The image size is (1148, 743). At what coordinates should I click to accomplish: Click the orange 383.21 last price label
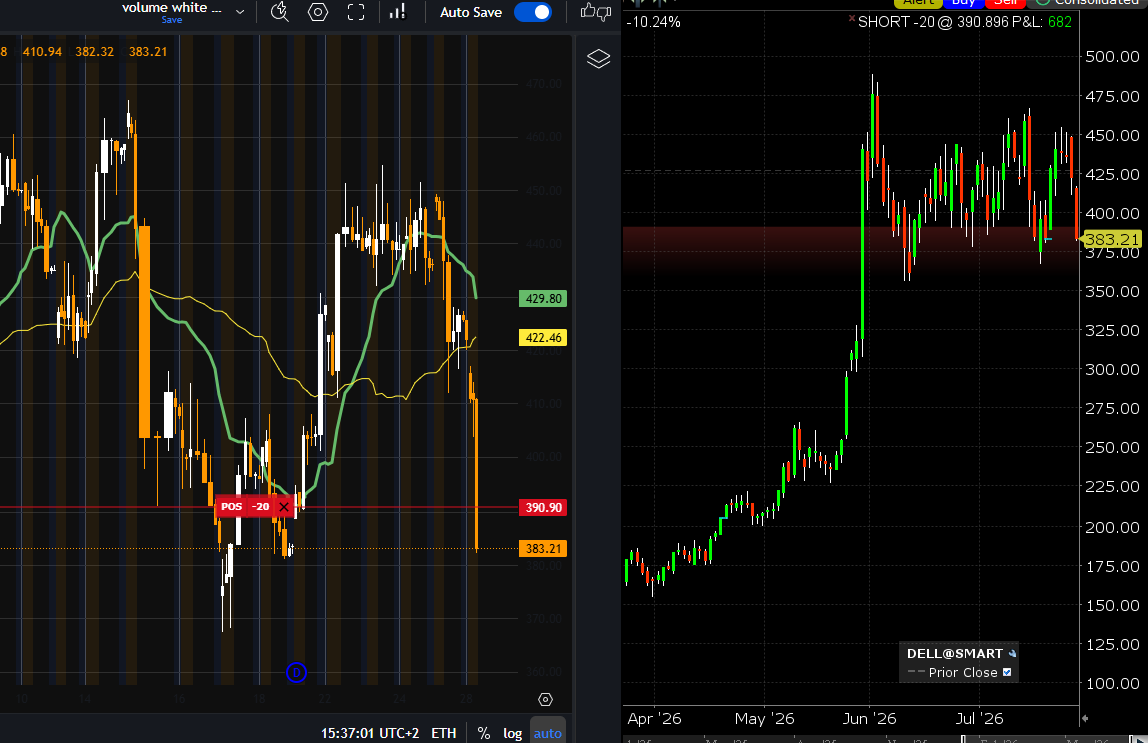tap(543, 548)
